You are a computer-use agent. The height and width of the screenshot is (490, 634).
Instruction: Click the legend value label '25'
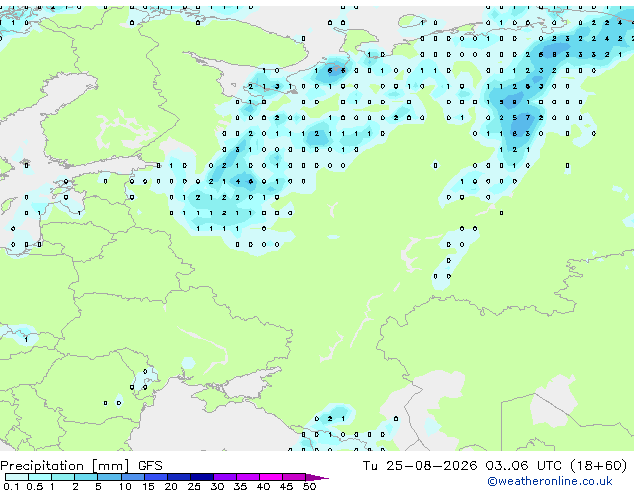194,486
